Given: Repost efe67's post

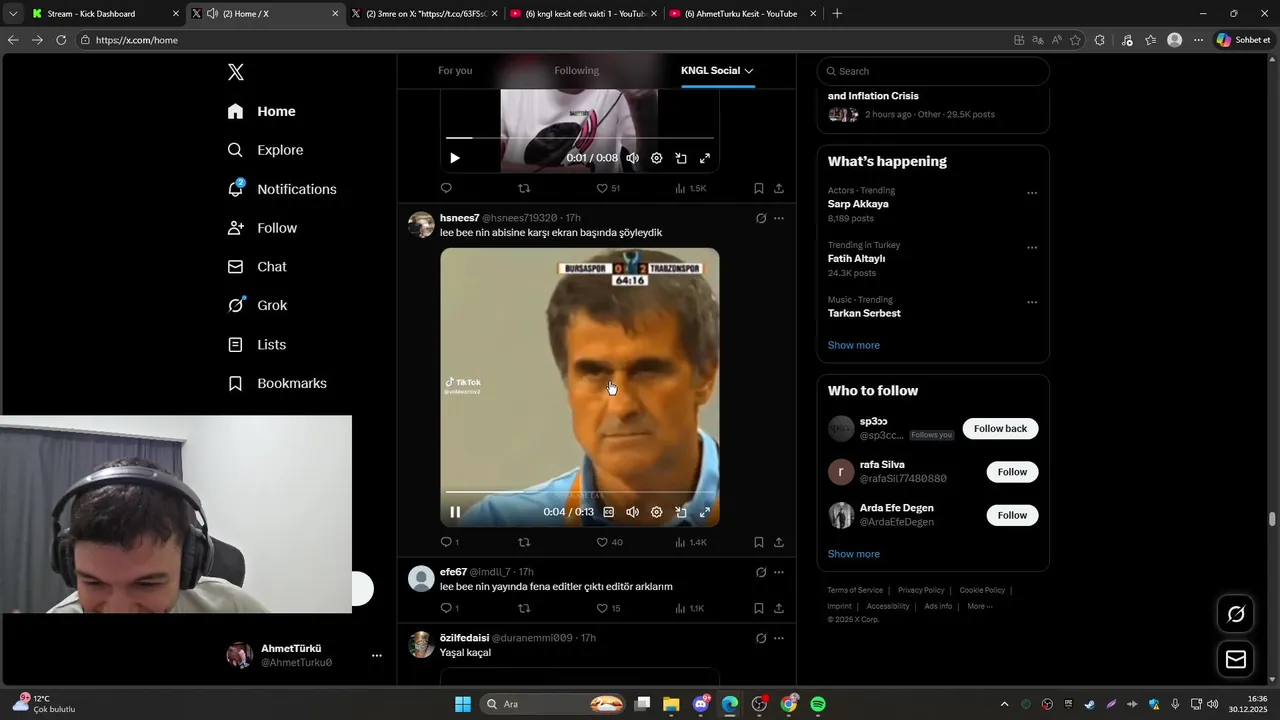Looking at the screenshot, I should coord(524,608).
